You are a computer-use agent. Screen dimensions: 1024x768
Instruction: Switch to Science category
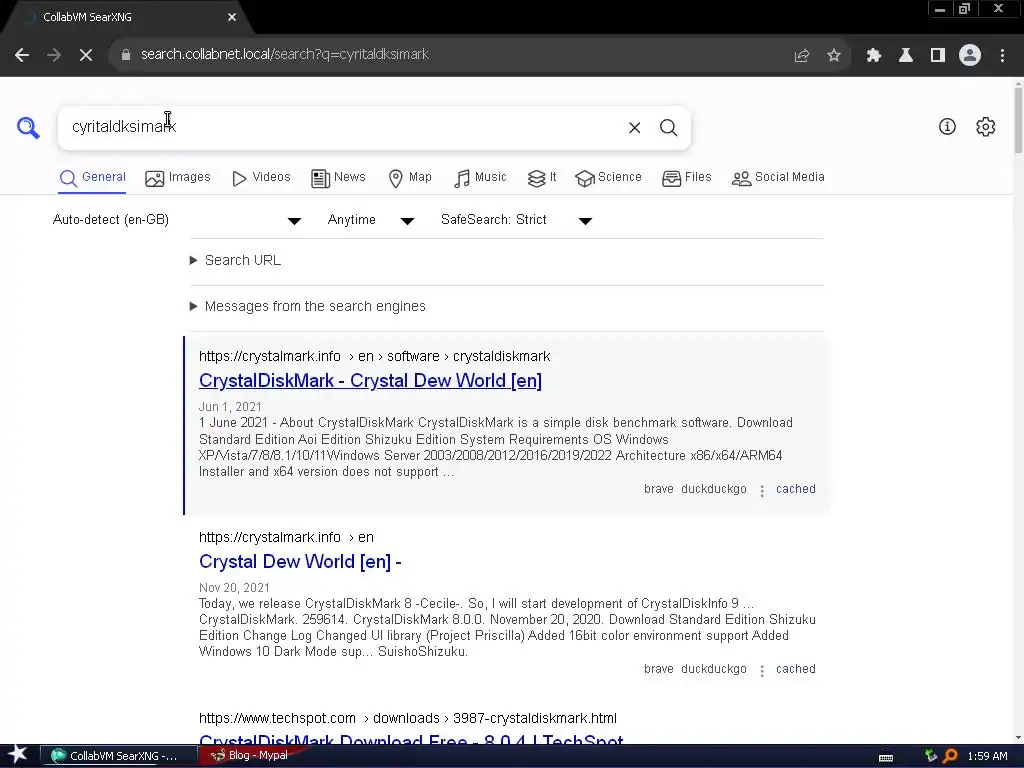[x=608, y=177]
